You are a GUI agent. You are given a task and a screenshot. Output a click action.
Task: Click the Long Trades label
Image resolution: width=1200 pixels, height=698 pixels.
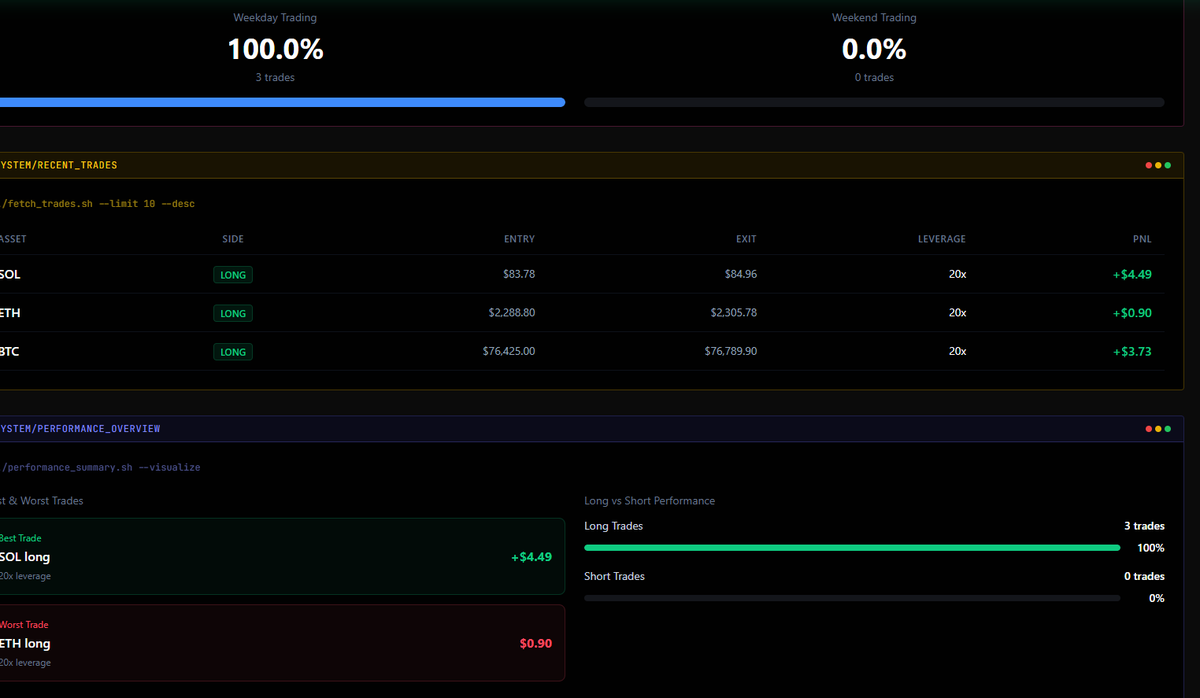pyautogui.click(x=614, y=526)
